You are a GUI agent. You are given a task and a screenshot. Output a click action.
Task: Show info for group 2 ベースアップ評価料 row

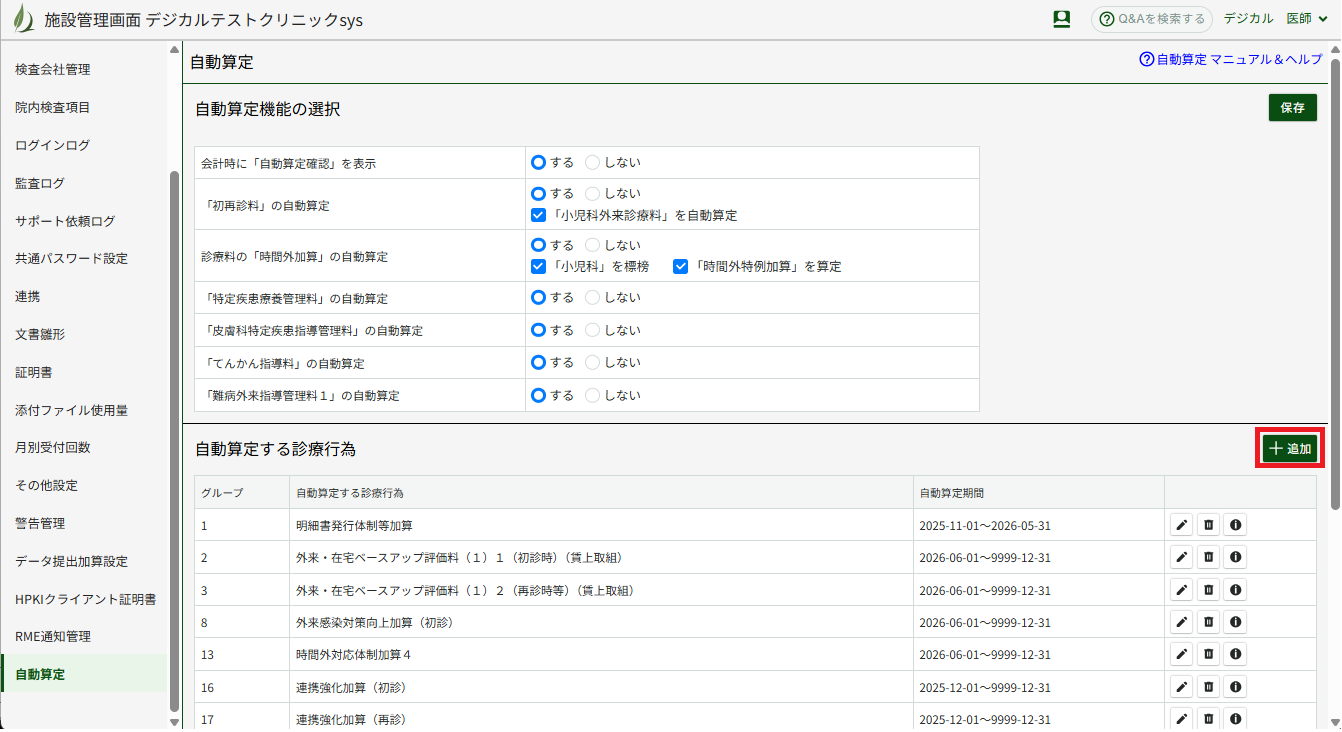coord(1236,557)
